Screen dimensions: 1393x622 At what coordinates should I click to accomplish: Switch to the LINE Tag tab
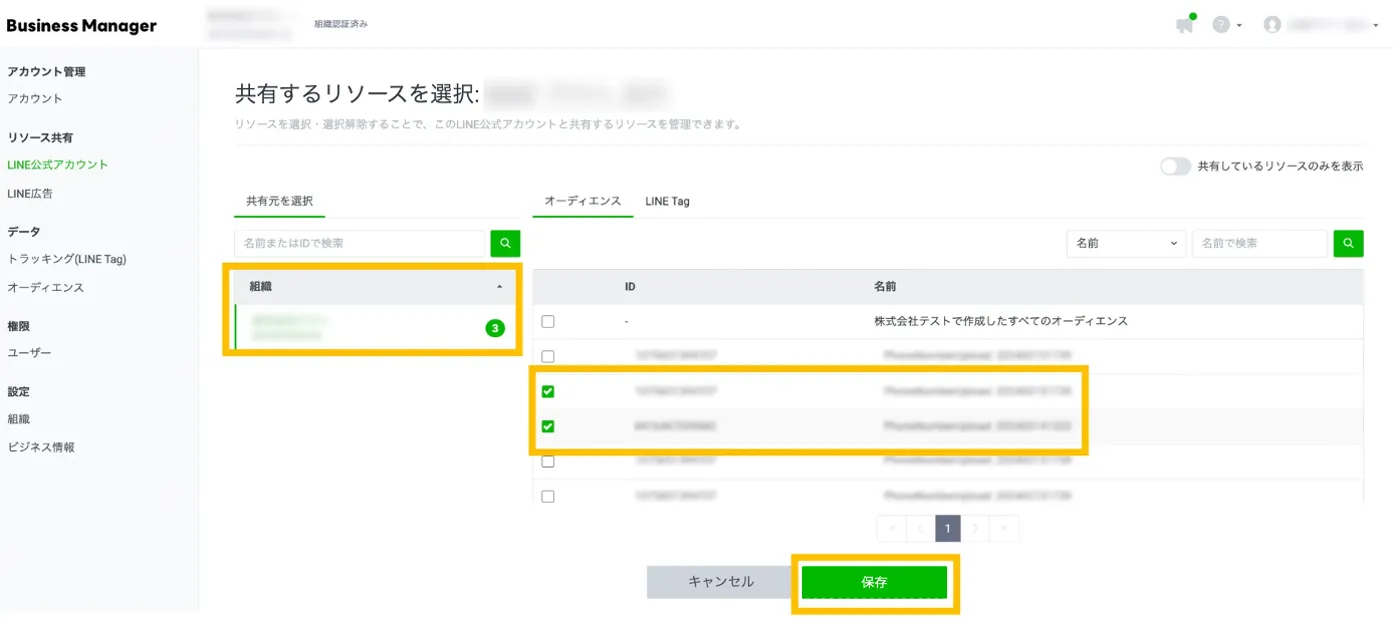667,201
